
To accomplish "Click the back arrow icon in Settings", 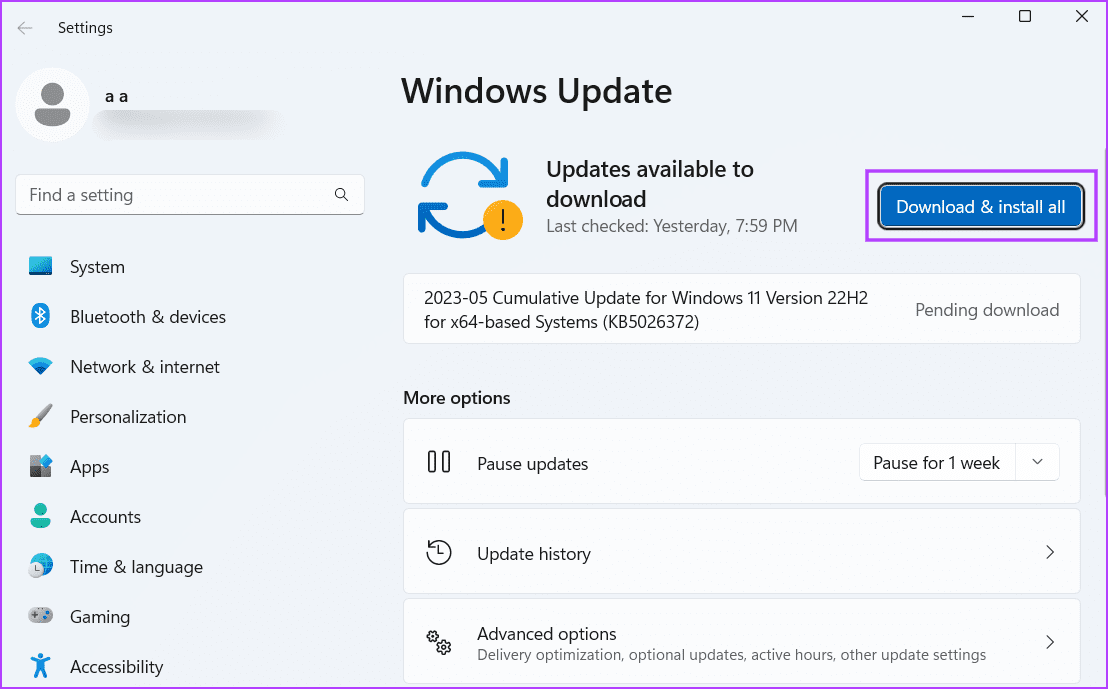I will tap(25, 28).
